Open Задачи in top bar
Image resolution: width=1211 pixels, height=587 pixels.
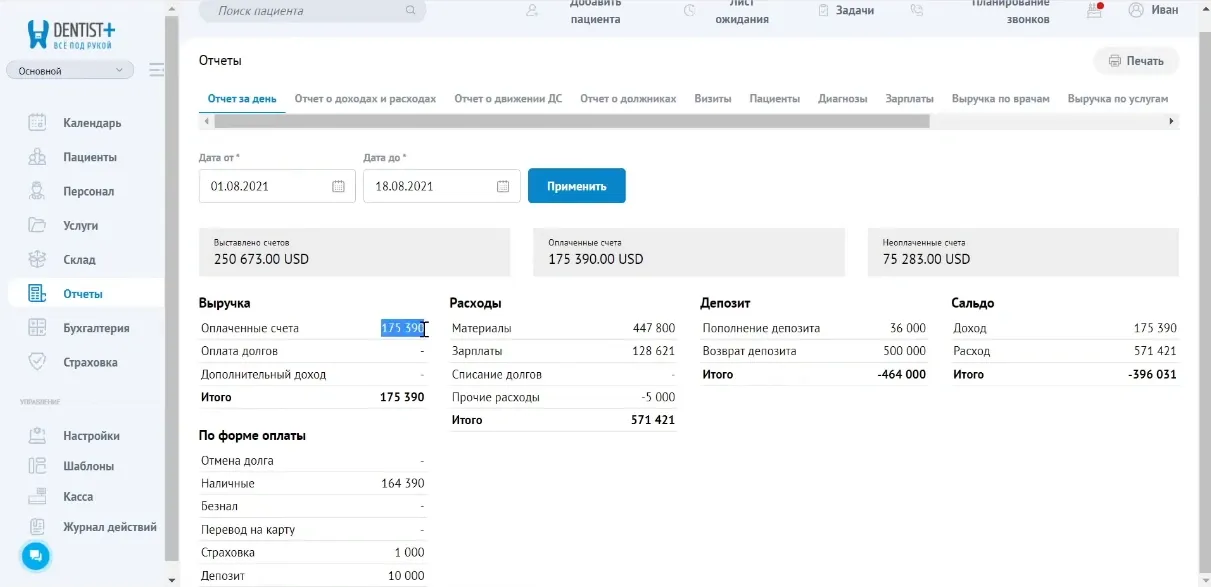pyautogui.click(x=855, y=10)
